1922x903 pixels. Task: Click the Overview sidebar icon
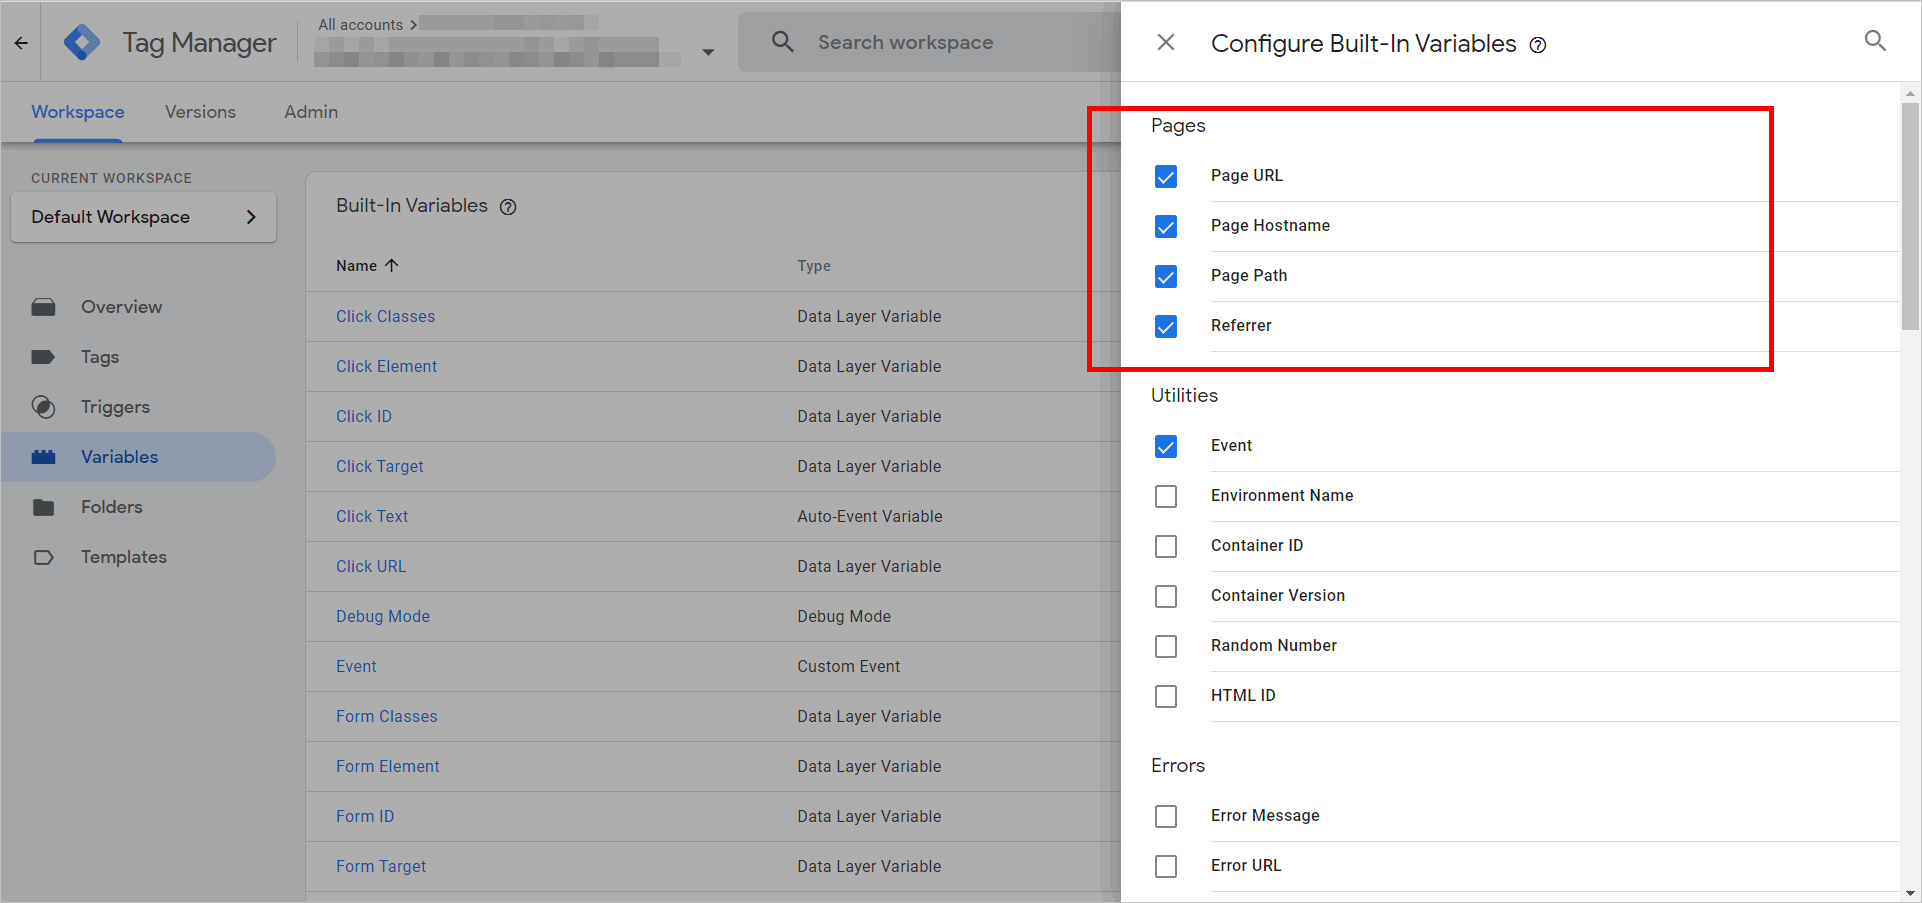coord(43,307)
